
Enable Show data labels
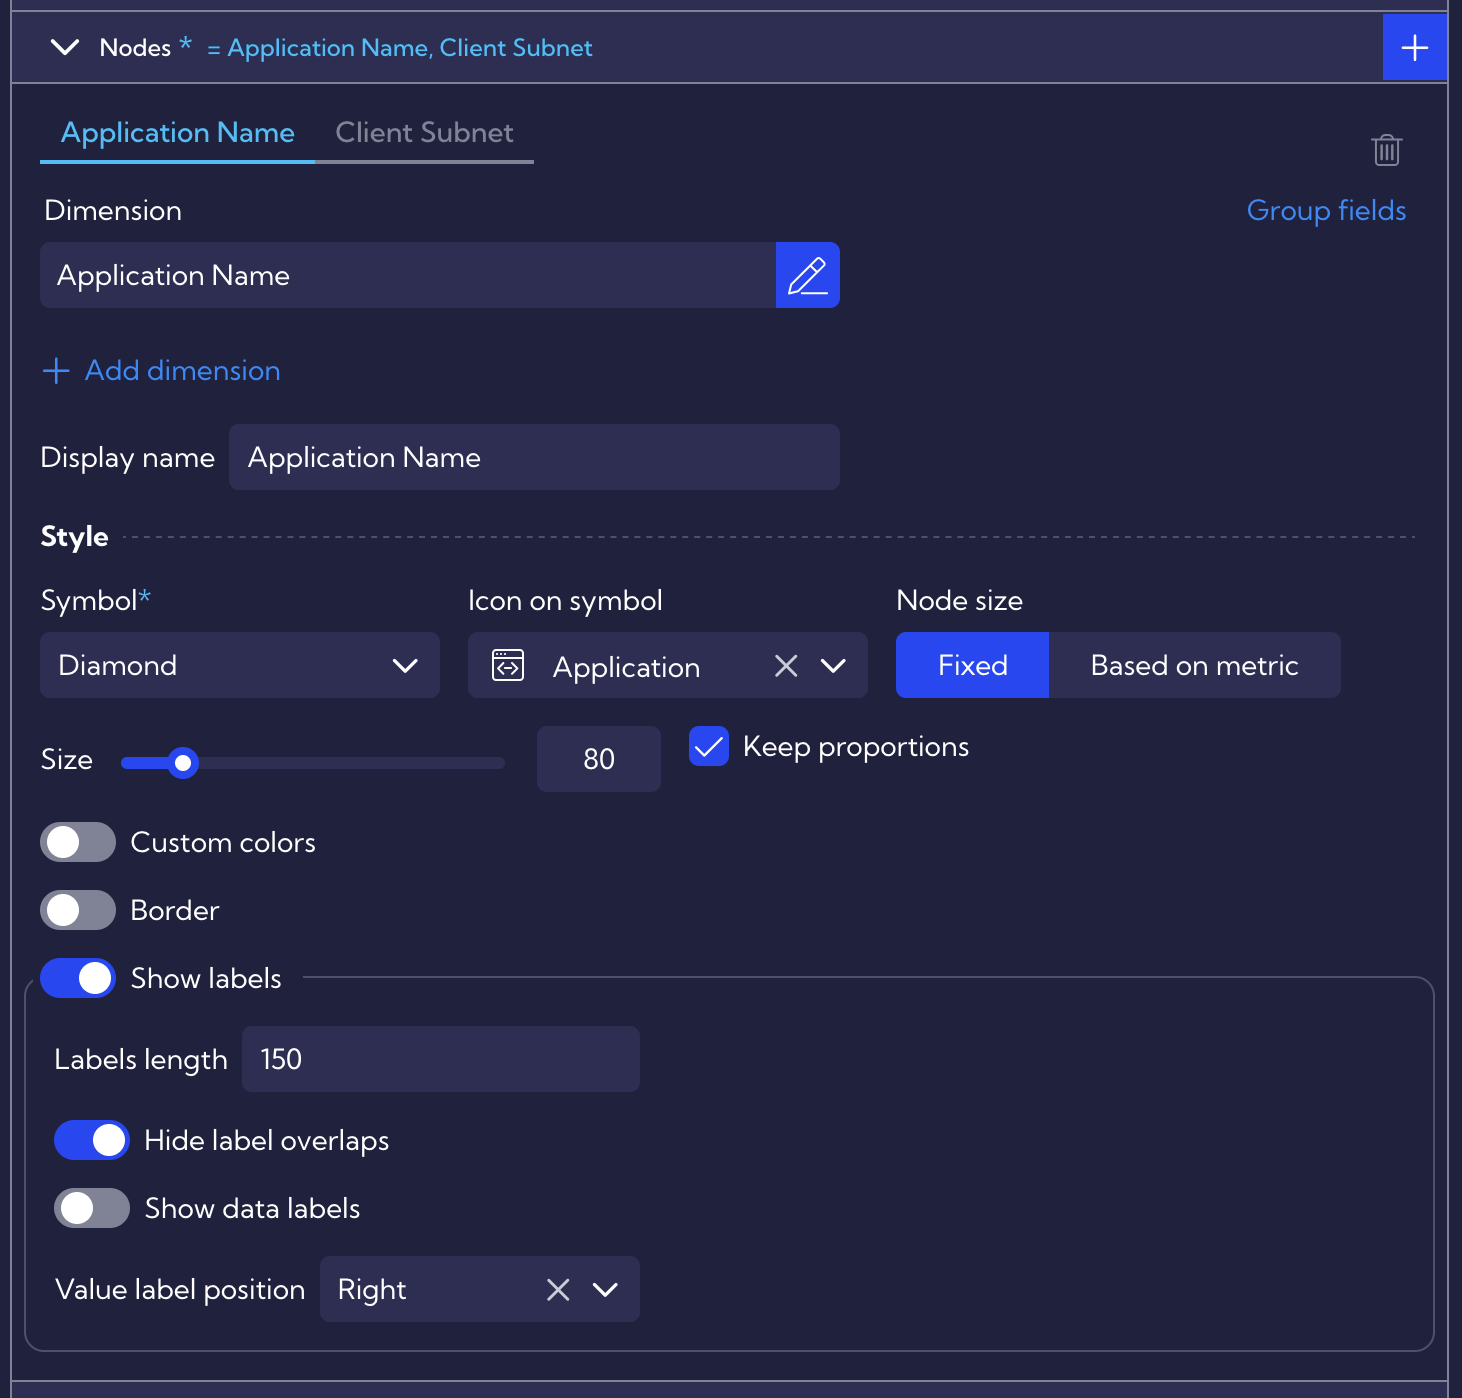92,1208
